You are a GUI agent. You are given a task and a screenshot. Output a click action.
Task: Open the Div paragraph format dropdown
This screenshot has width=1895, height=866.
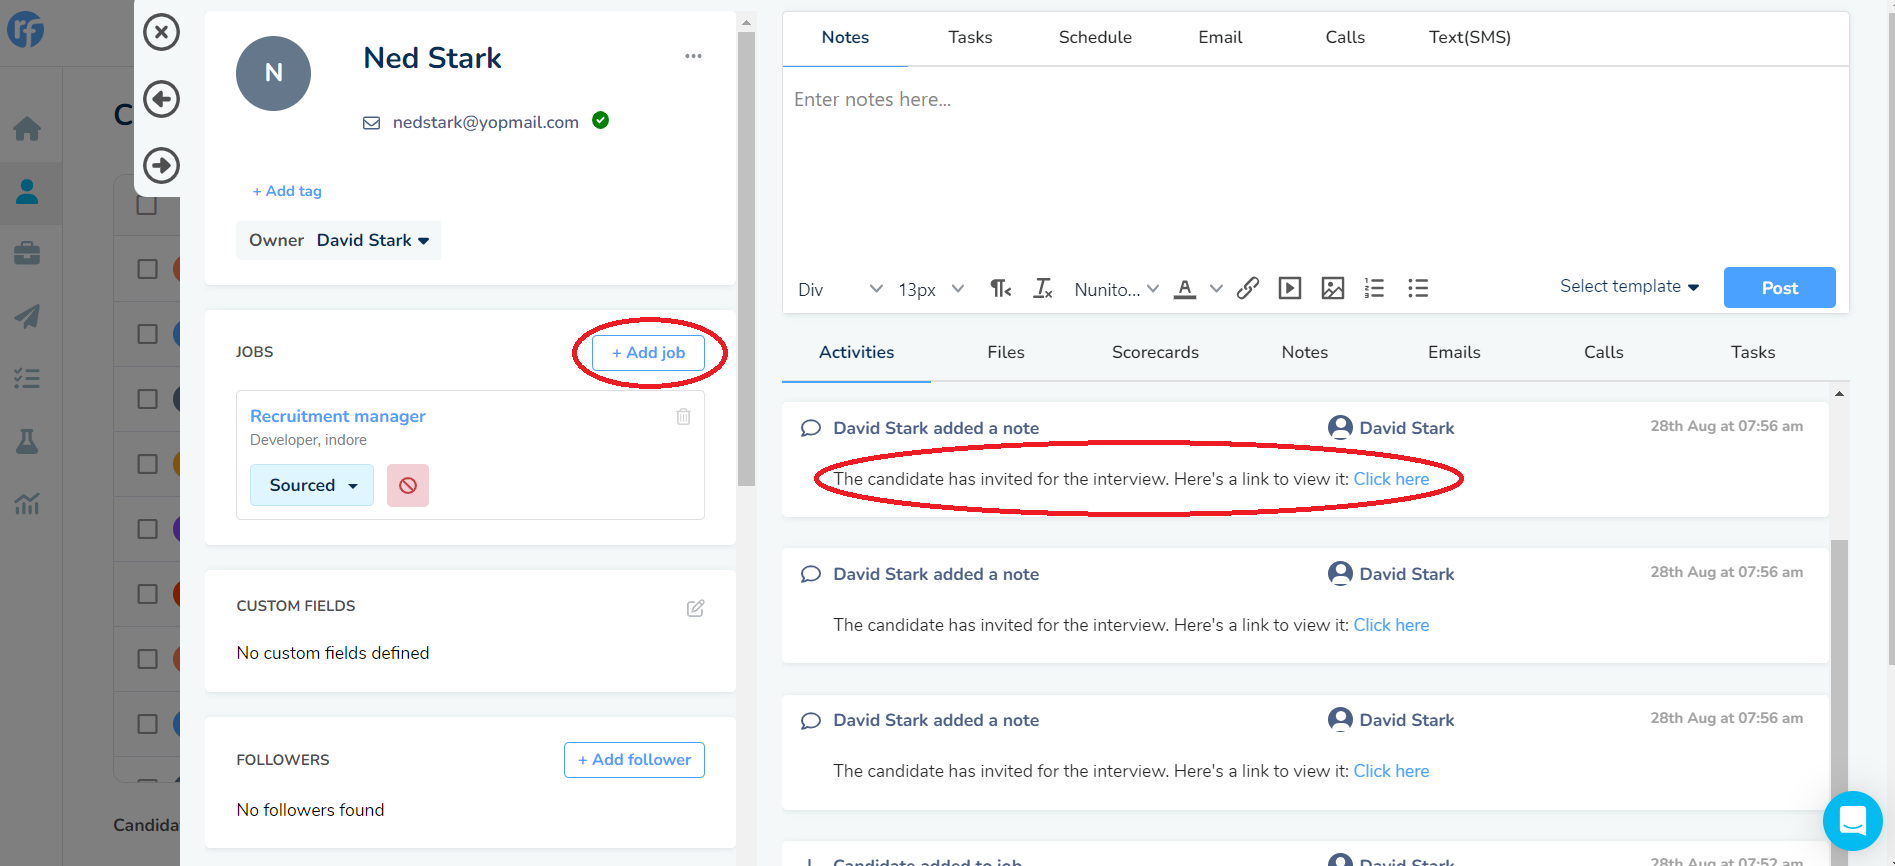tap(840, 289)
